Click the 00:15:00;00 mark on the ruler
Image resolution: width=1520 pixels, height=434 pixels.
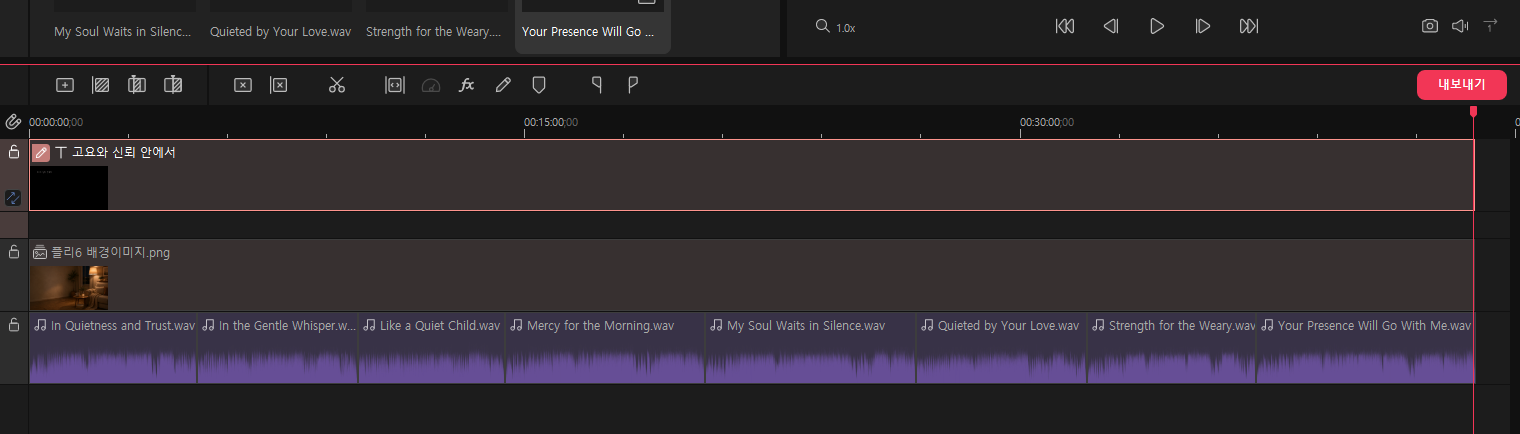point(551,122)
